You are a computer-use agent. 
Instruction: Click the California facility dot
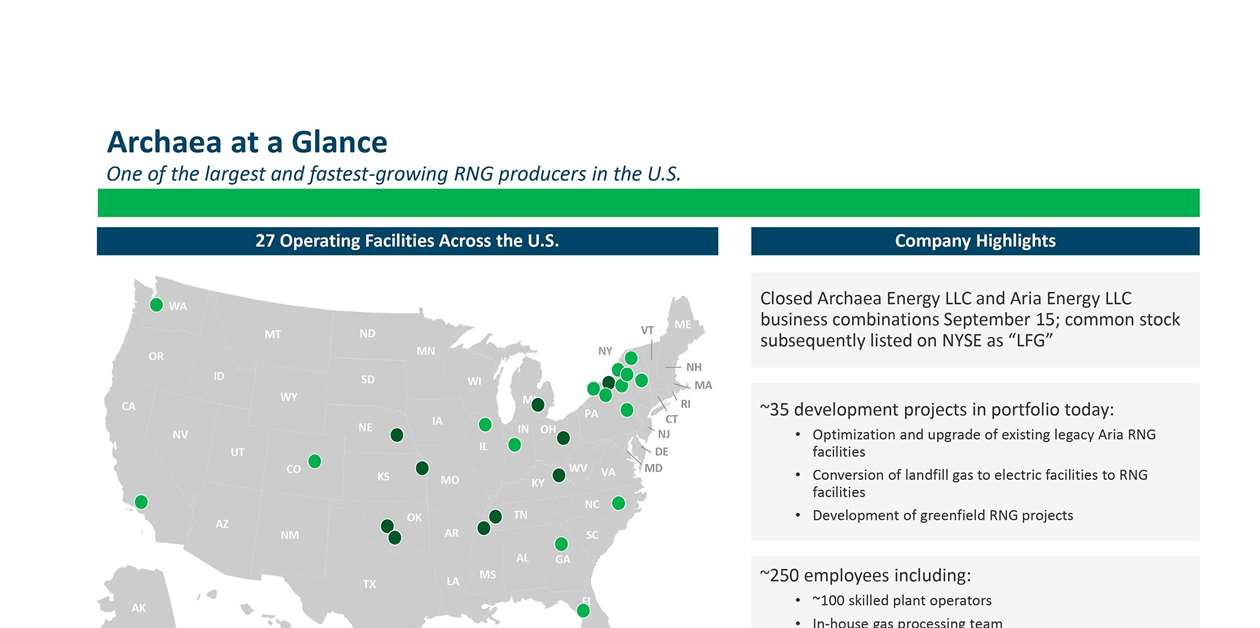click(140, 500)
